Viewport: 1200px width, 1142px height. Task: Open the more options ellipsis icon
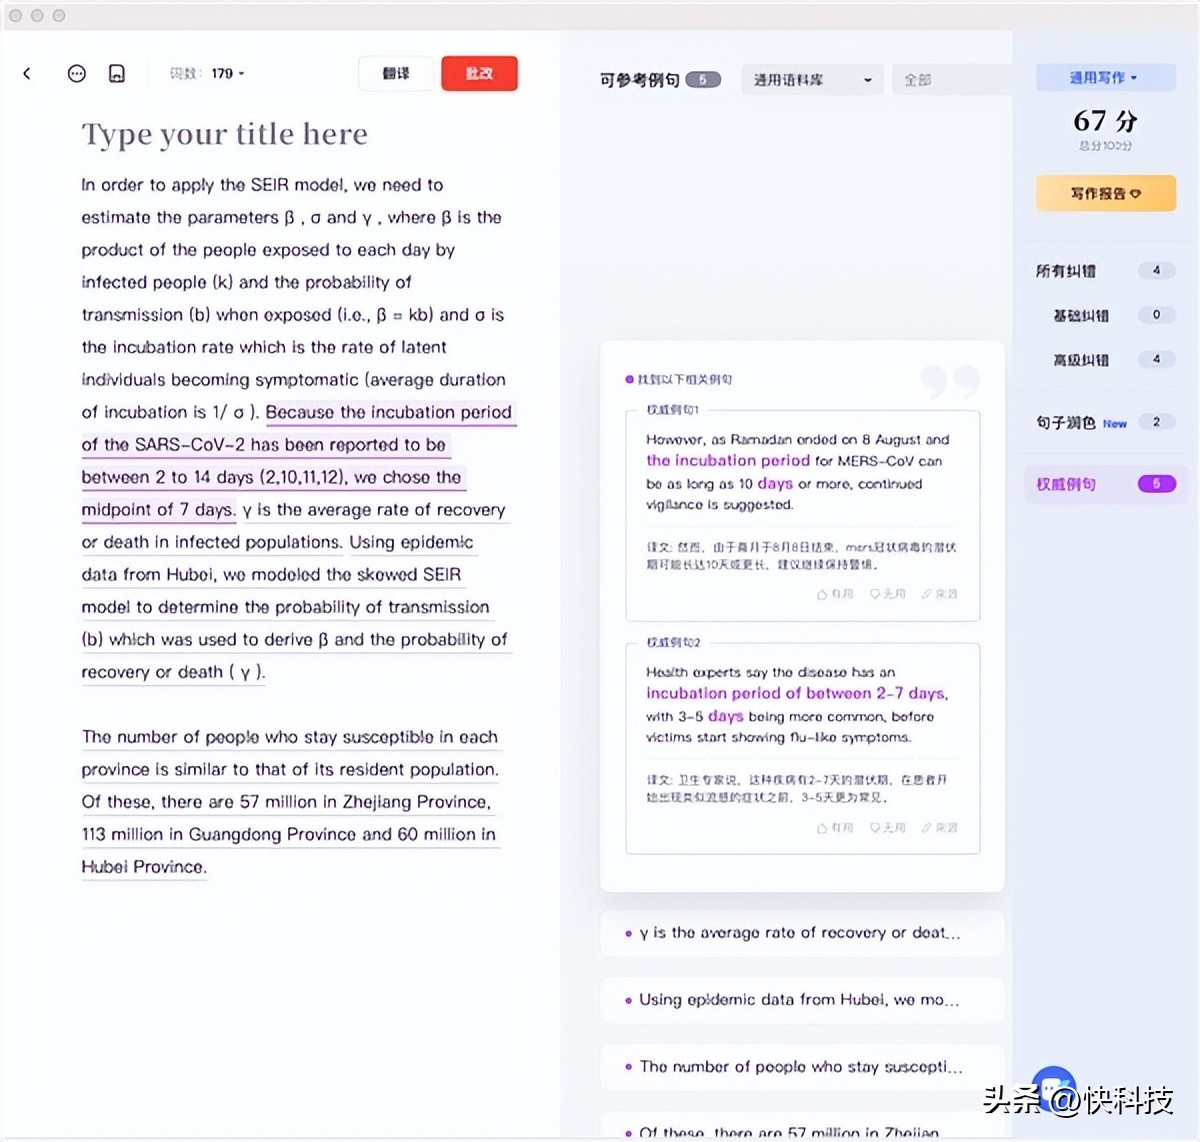pyautogui.click(x=76, y=73)
